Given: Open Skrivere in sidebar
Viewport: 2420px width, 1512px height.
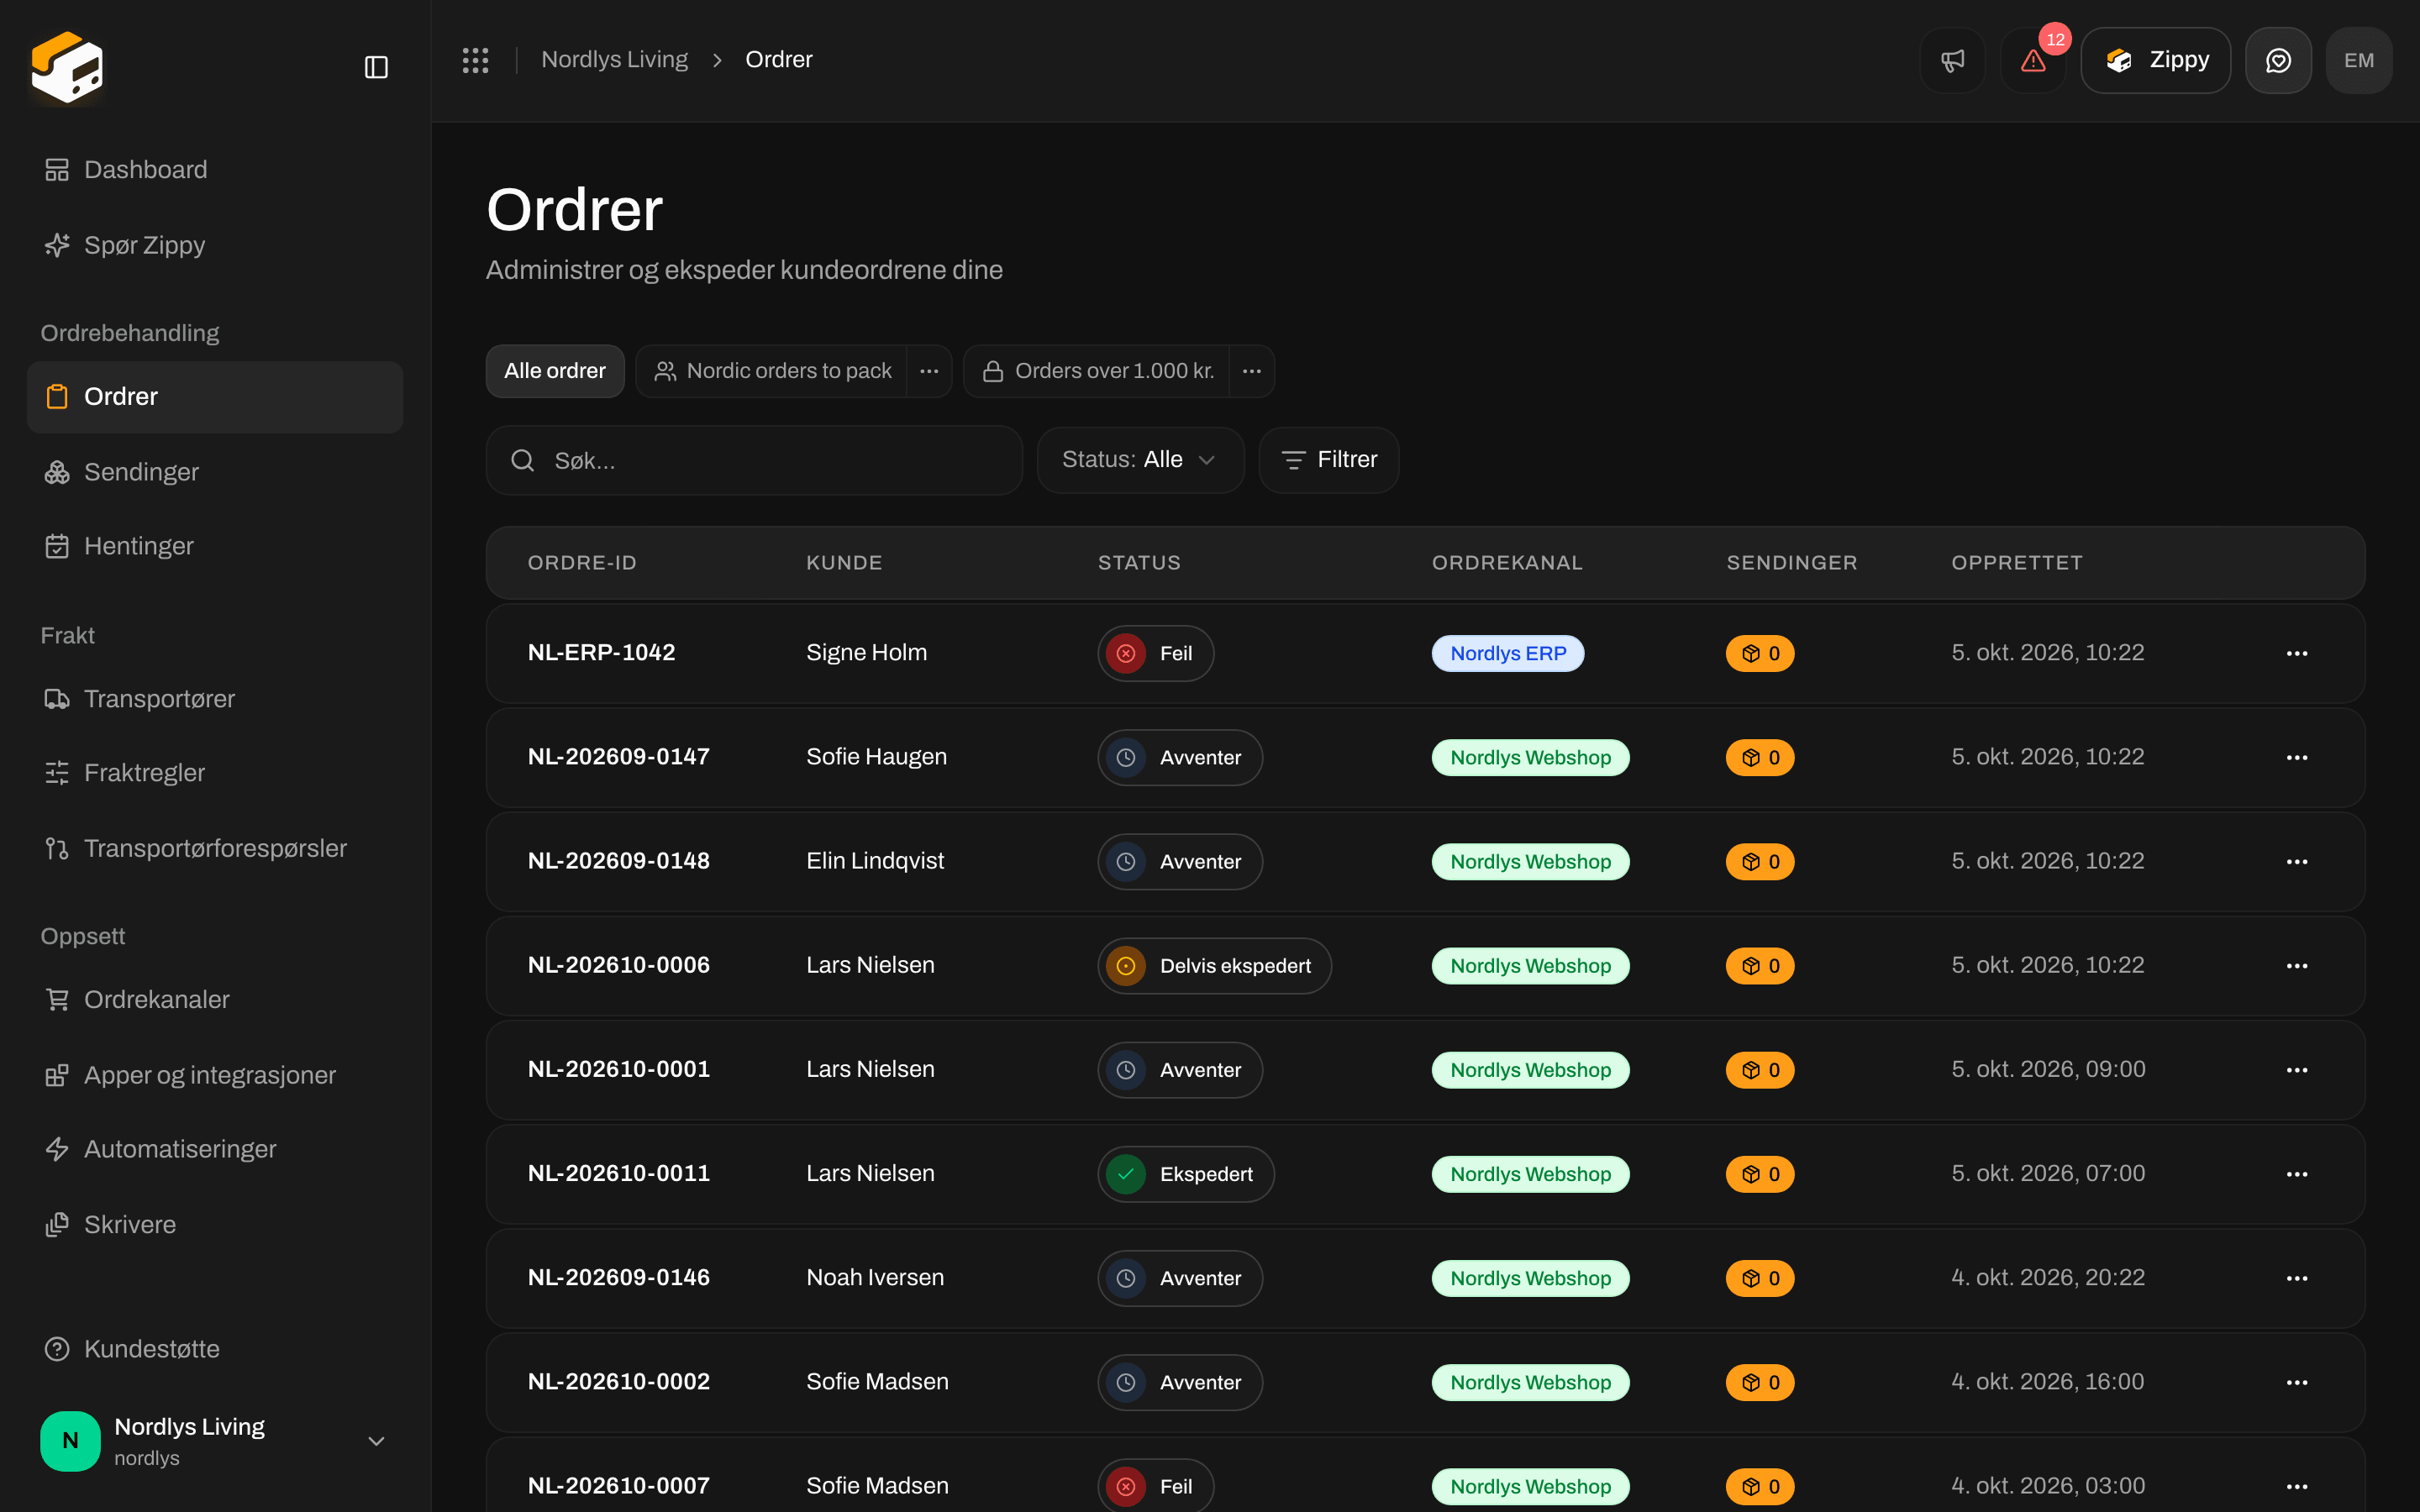Looking at the screenshot, I should pyautogui.click(x=215, y=1224).
